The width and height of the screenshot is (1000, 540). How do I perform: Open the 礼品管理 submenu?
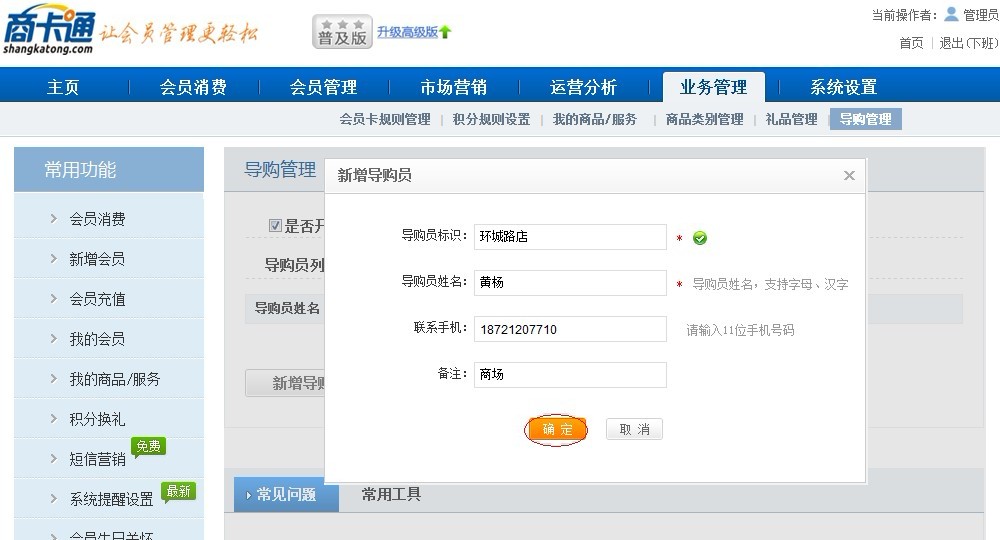[791, 119]
